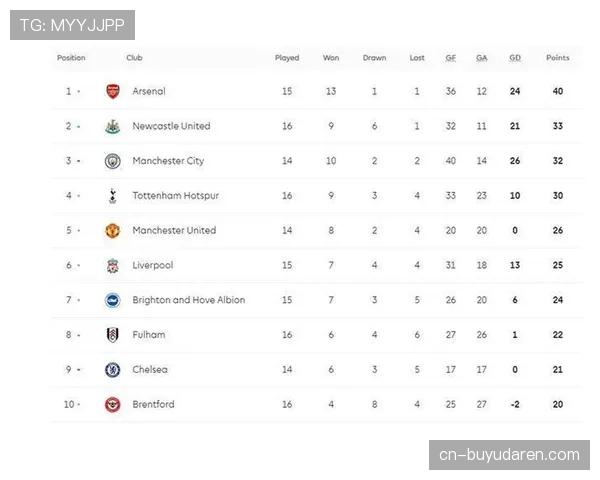600x480 pixels.
Task: Click the Tottenham Hotspur crest icon
Action: coord(112,196)
